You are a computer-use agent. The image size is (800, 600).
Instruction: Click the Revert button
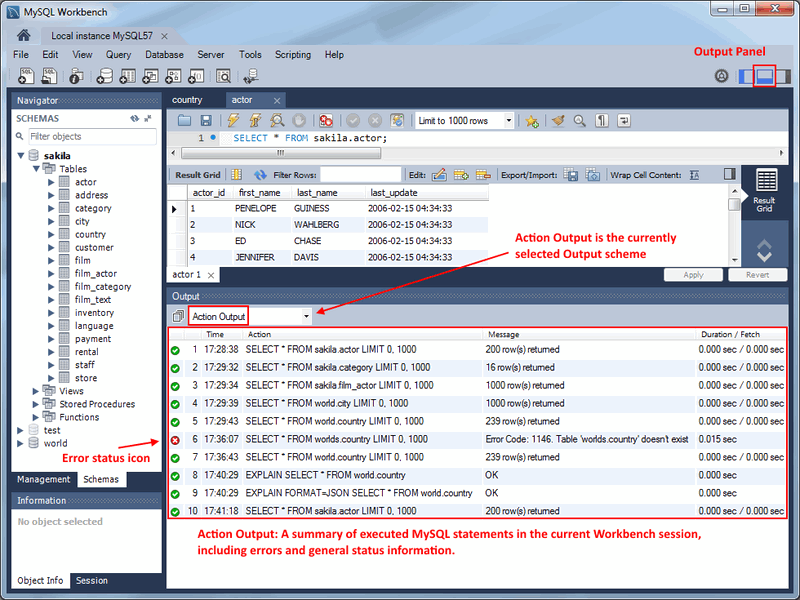point(757,275)
